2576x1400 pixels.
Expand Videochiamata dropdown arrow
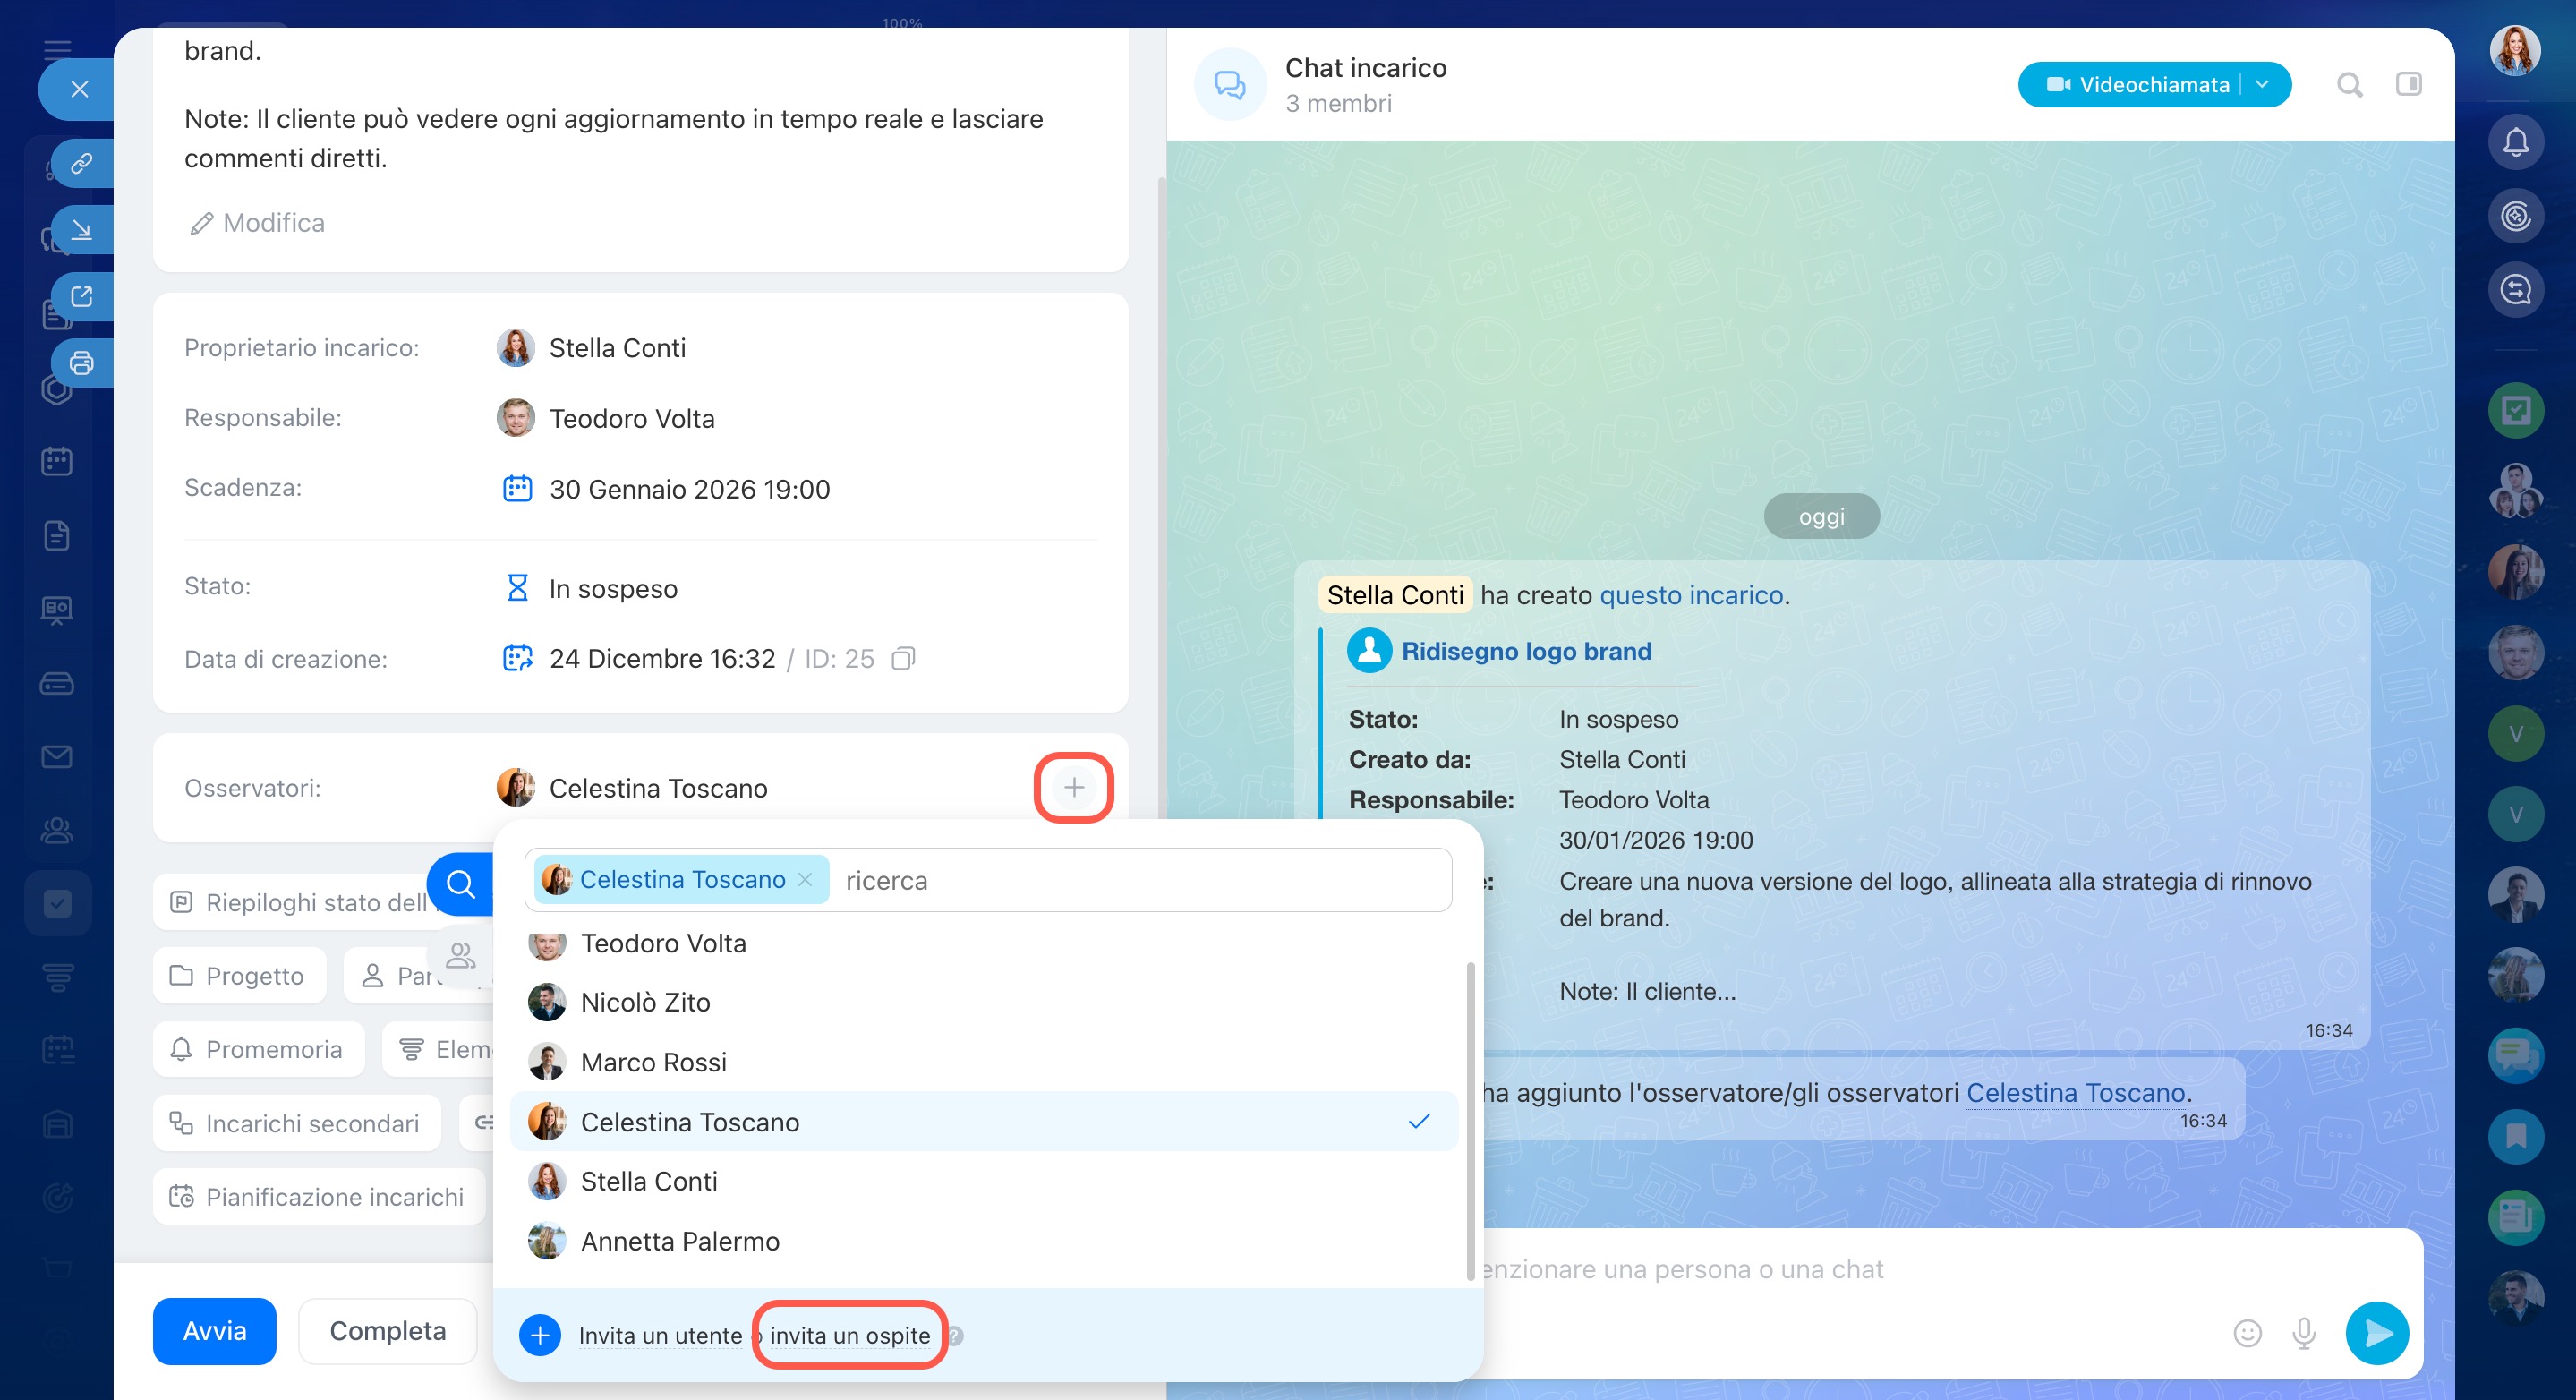(x=2263, y=85)
